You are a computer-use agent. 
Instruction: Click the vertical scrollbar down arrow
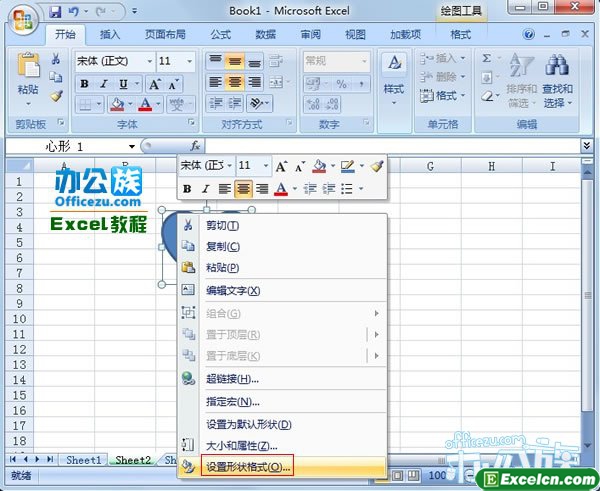coord(587,445)
